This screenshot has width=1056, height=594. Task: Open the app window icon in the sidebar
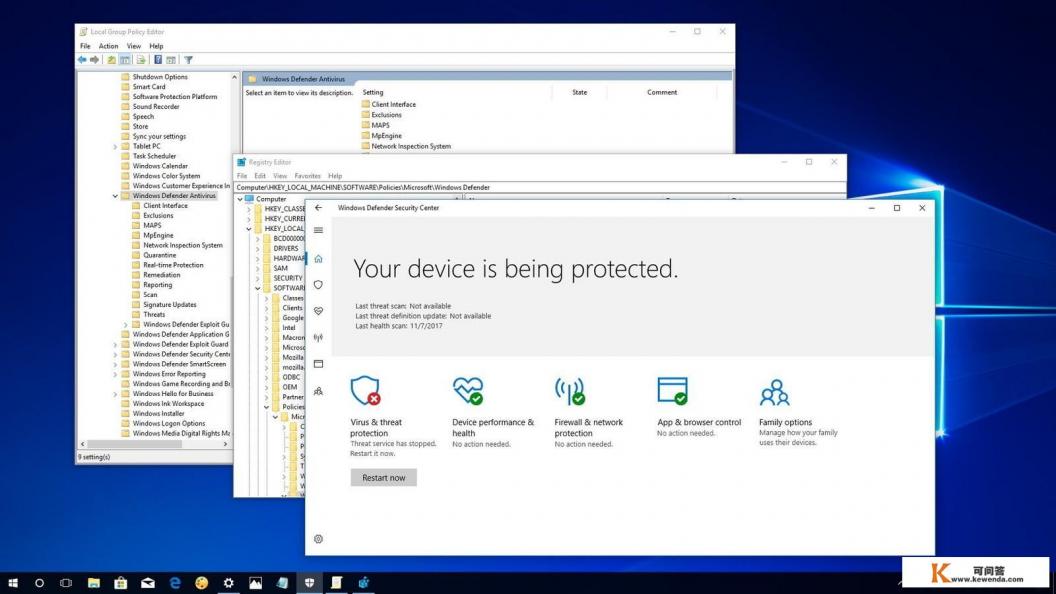(x=319, y=364)
